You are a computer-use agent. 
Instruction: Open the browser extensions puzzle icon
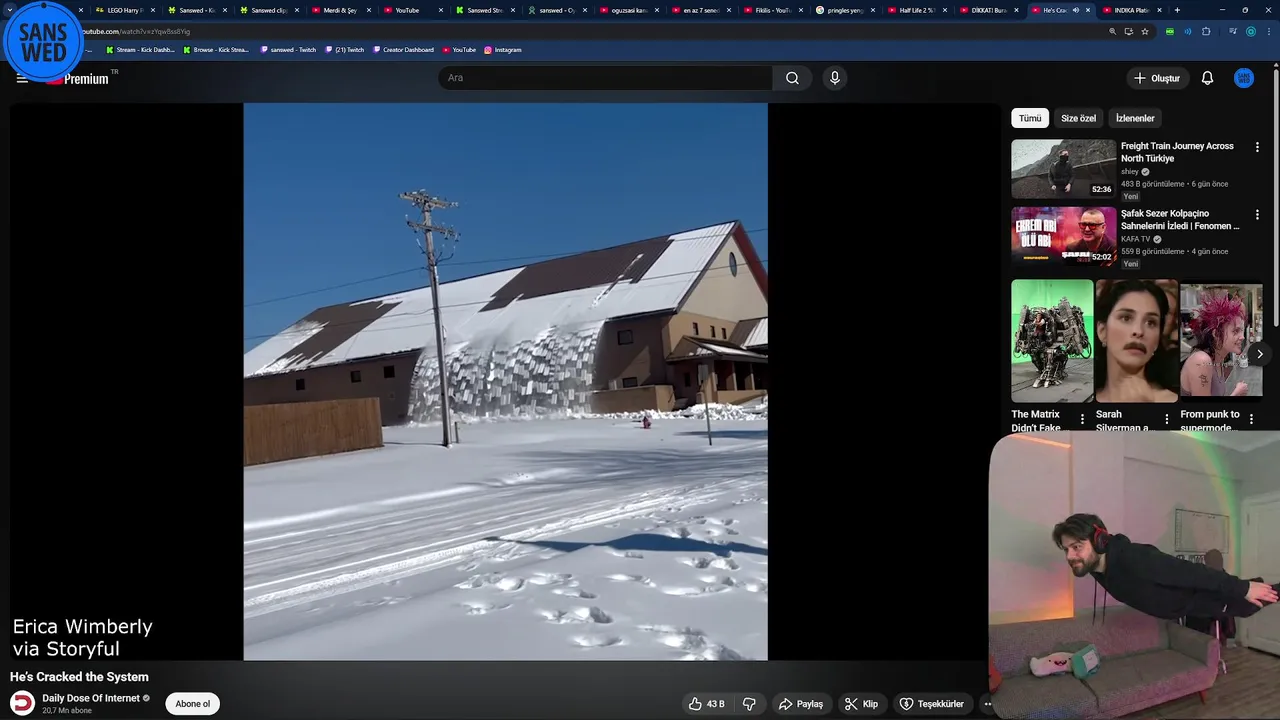pos(1206,31)
